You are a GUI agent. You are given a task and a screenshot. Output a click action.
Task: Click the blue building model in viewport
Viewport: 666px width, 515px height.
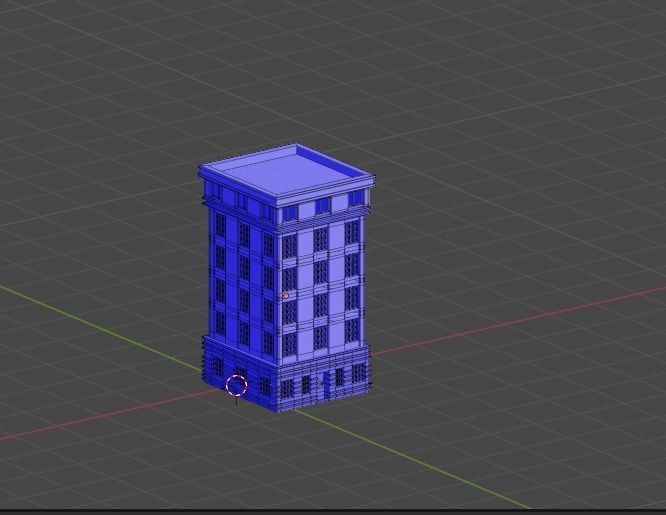[286, 278]
